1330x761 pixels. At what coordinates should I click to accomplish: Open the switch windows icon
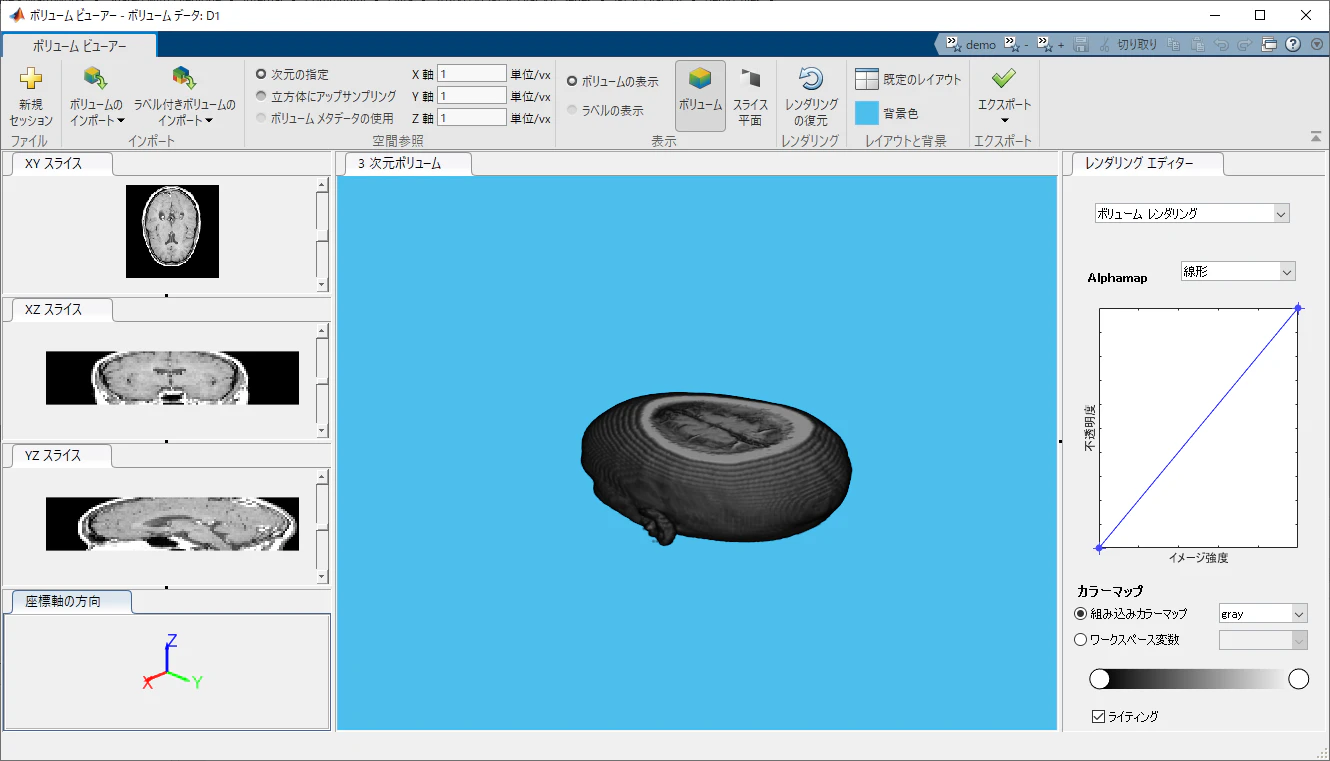[1269, 44]
